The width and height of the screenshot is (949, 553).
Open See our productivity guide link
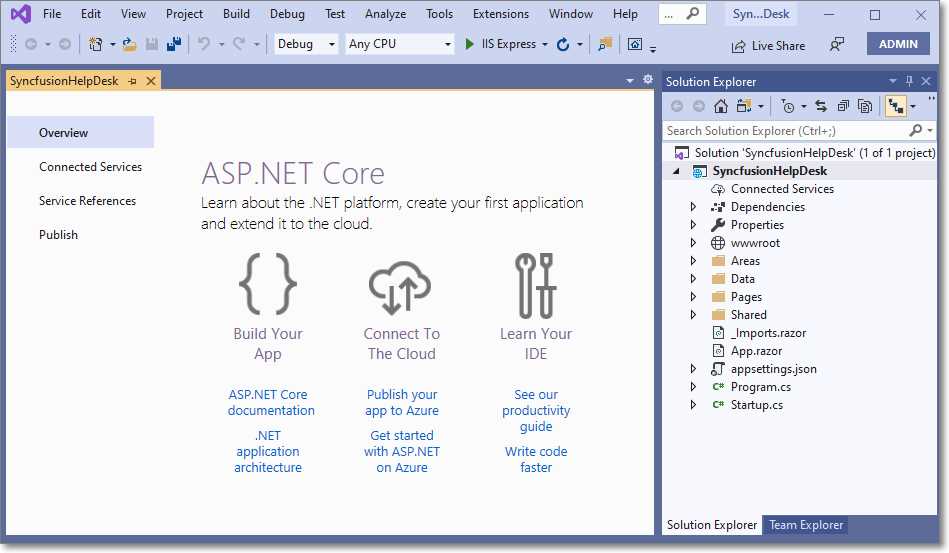point(536,410)
